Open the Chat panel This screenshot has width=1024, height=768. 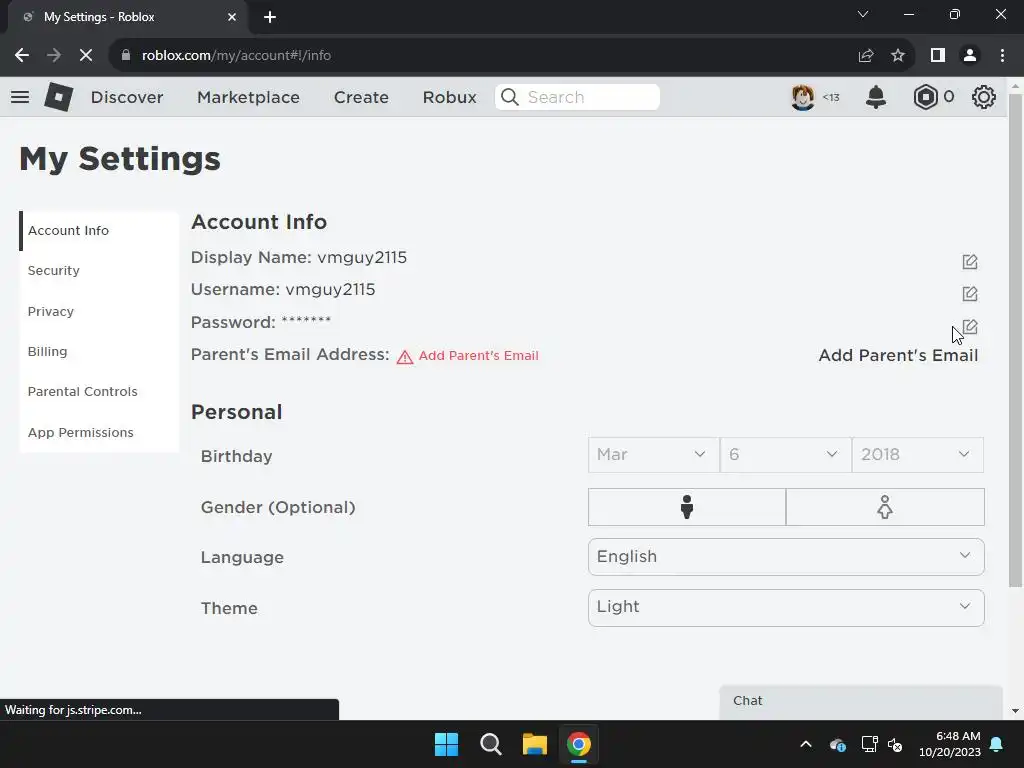tap(861, 701)
